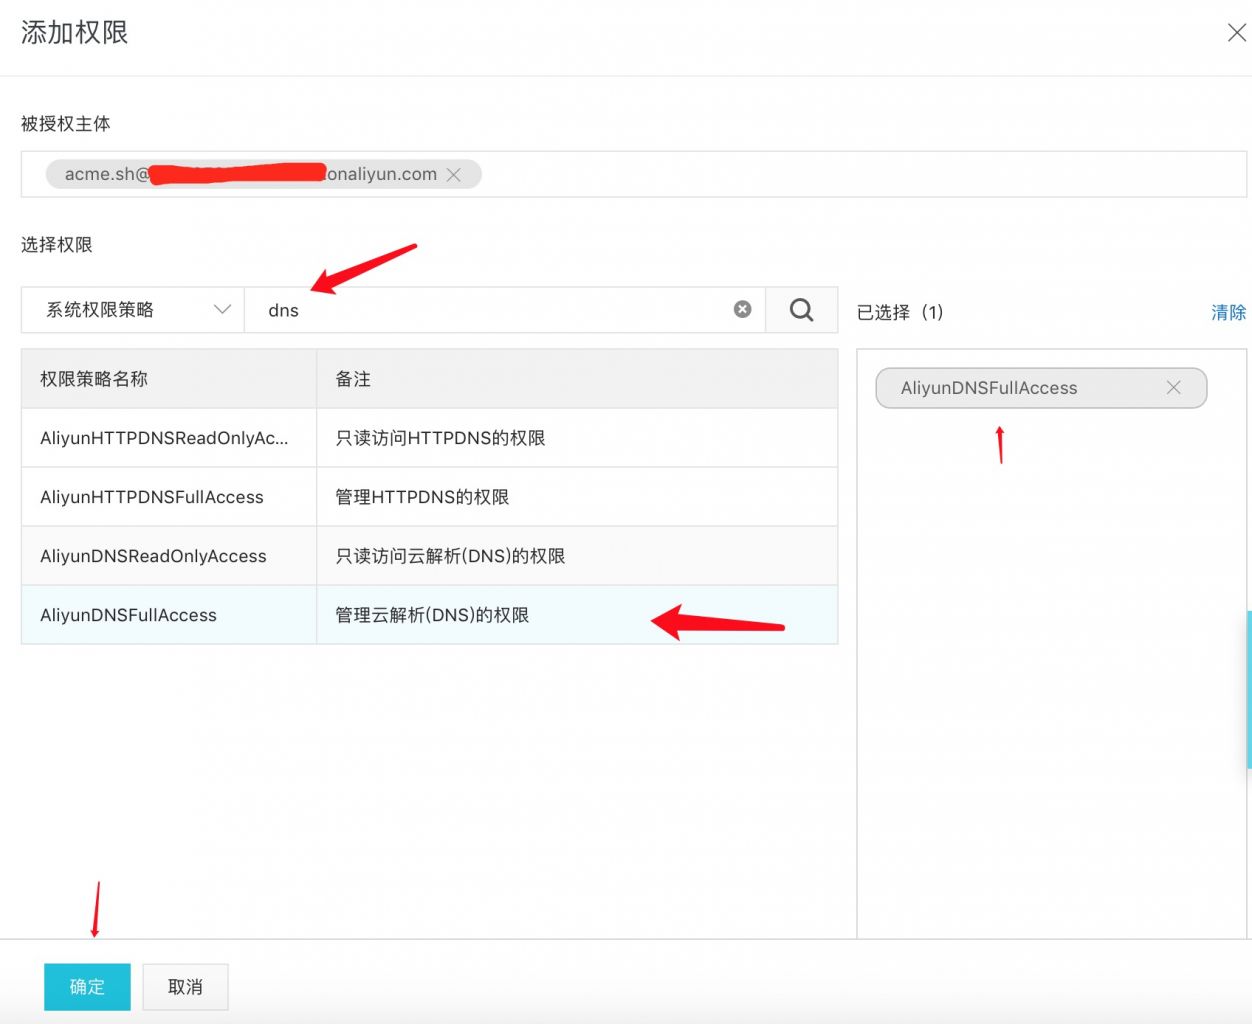Open the 系统权限策略 policy type dropdown

click(x=130, y=310)
